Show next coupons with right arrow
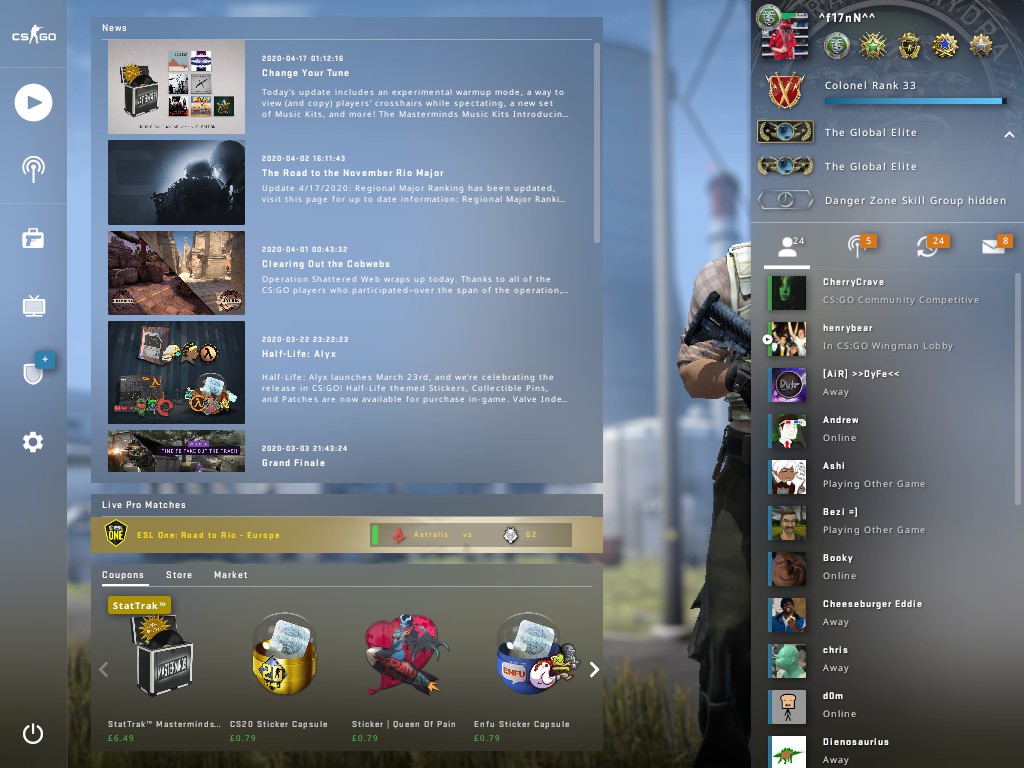Image resolution: width=1024 pixels, height=768 pixels. (594, 669)
